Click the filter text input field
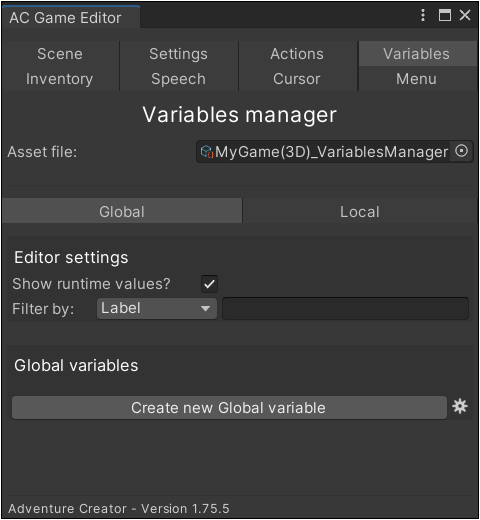The height and width of the screenshot is (520, 480). click(x=345, y=309)
